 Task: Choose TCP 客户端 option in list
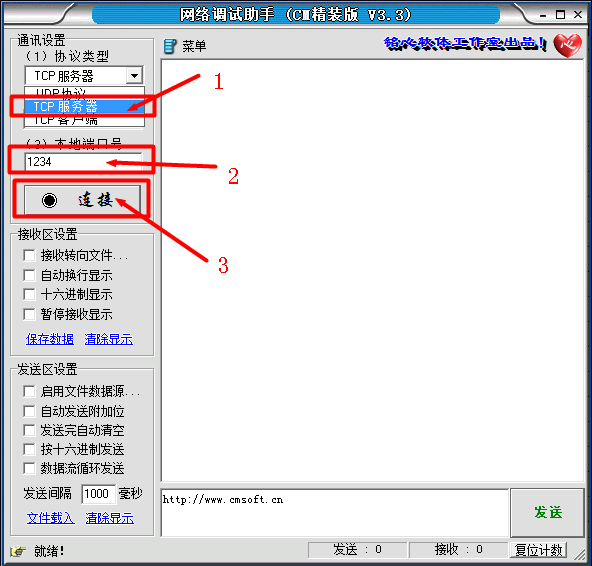[x=84, y=120]
